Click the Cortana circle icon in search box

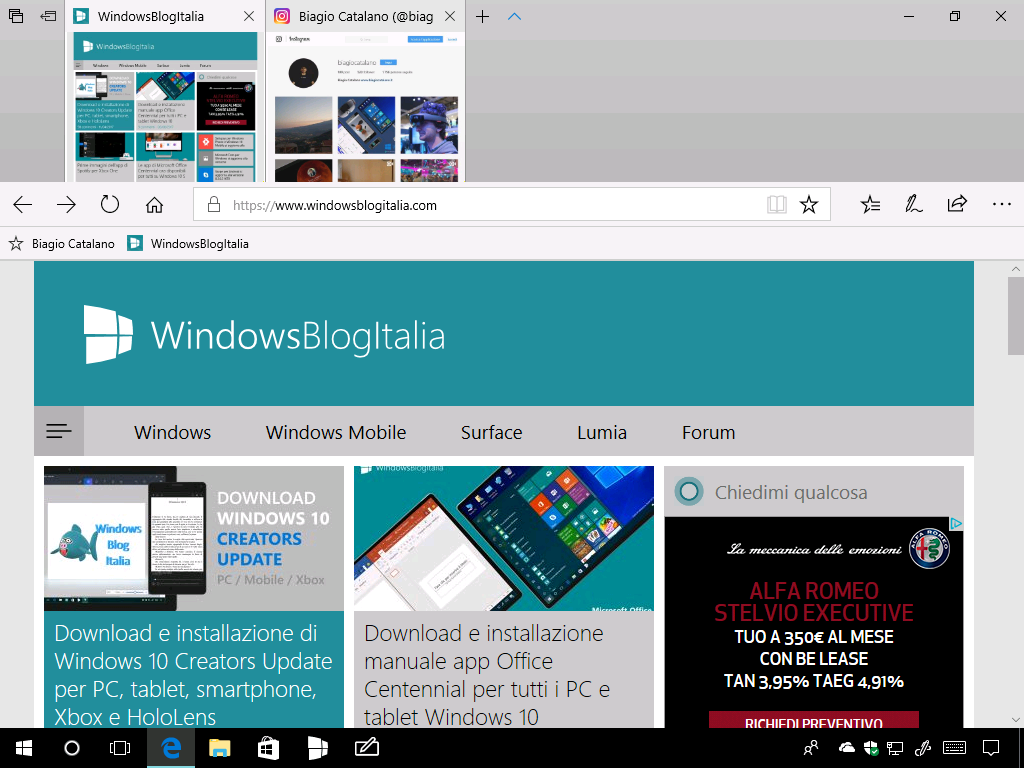click(689, 492)
